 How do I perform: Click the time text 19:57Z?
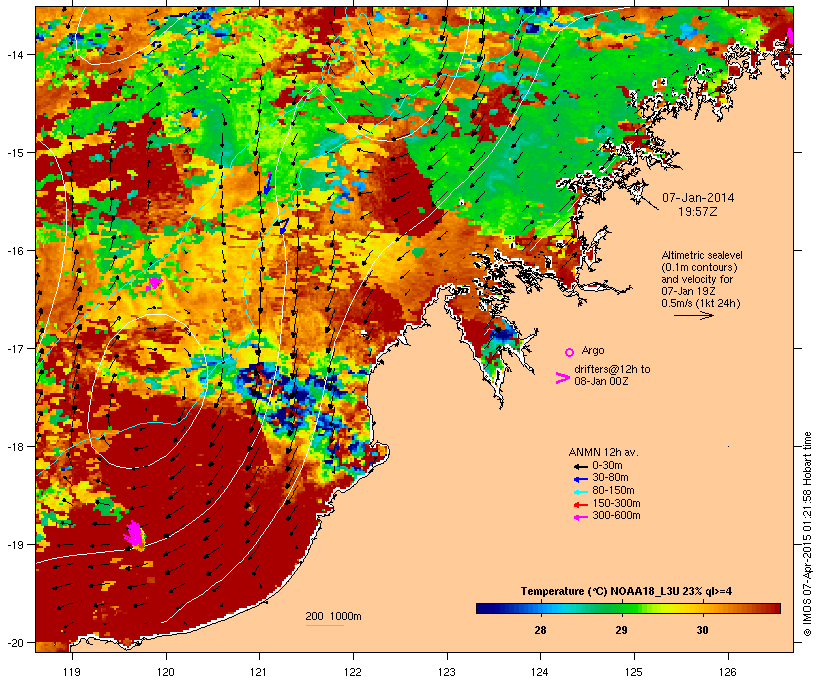click(x=698, y=212)
